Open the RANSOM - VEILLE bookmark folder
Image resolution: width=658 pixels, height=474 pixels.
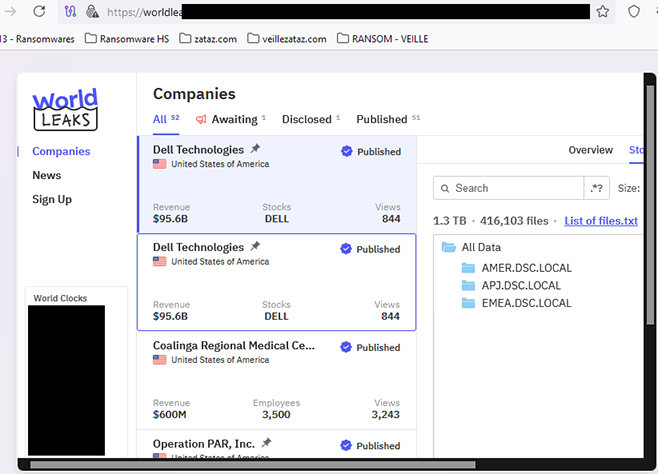[x=383, y=39]
